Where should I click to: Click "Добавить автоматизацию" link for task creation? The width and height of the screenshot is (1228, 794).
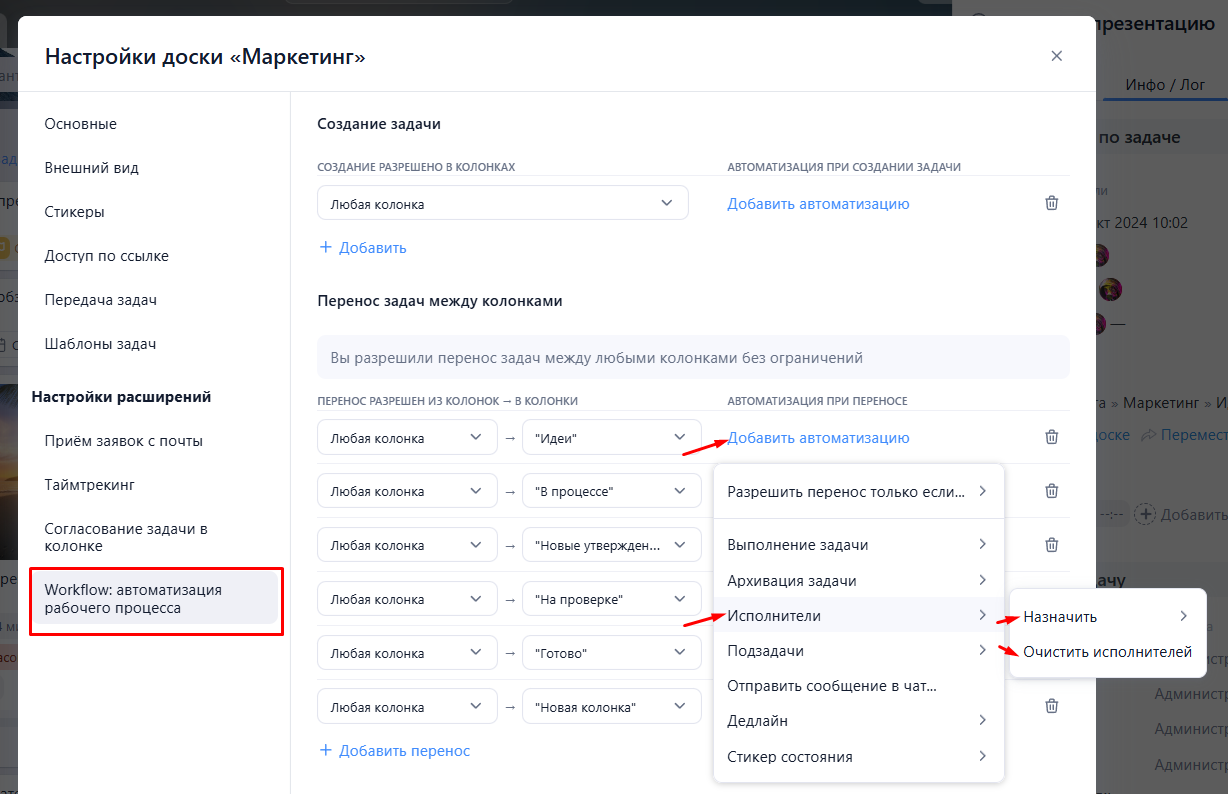[x=818, y=203]
